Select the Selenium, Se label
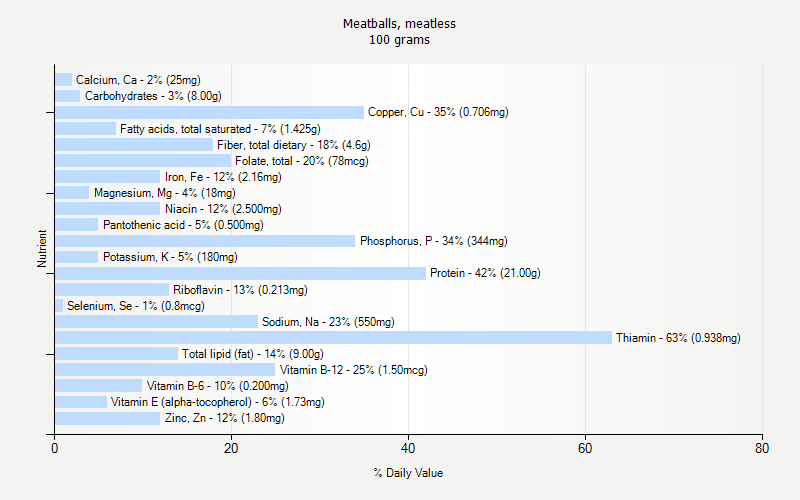Screen dimensions: 800x500 point(135,306)
